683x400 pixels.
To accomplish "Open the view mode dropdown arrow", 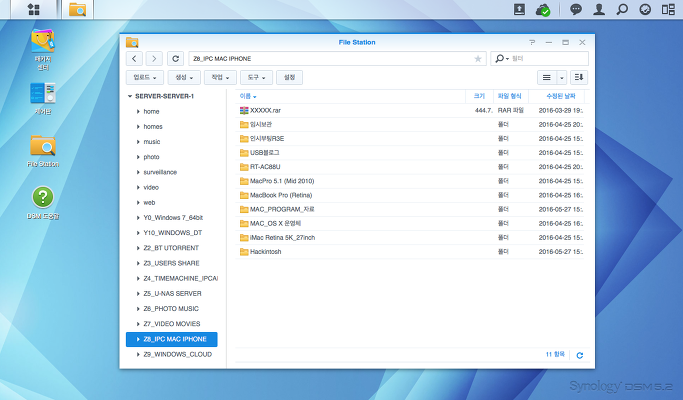I will (562, 78).
